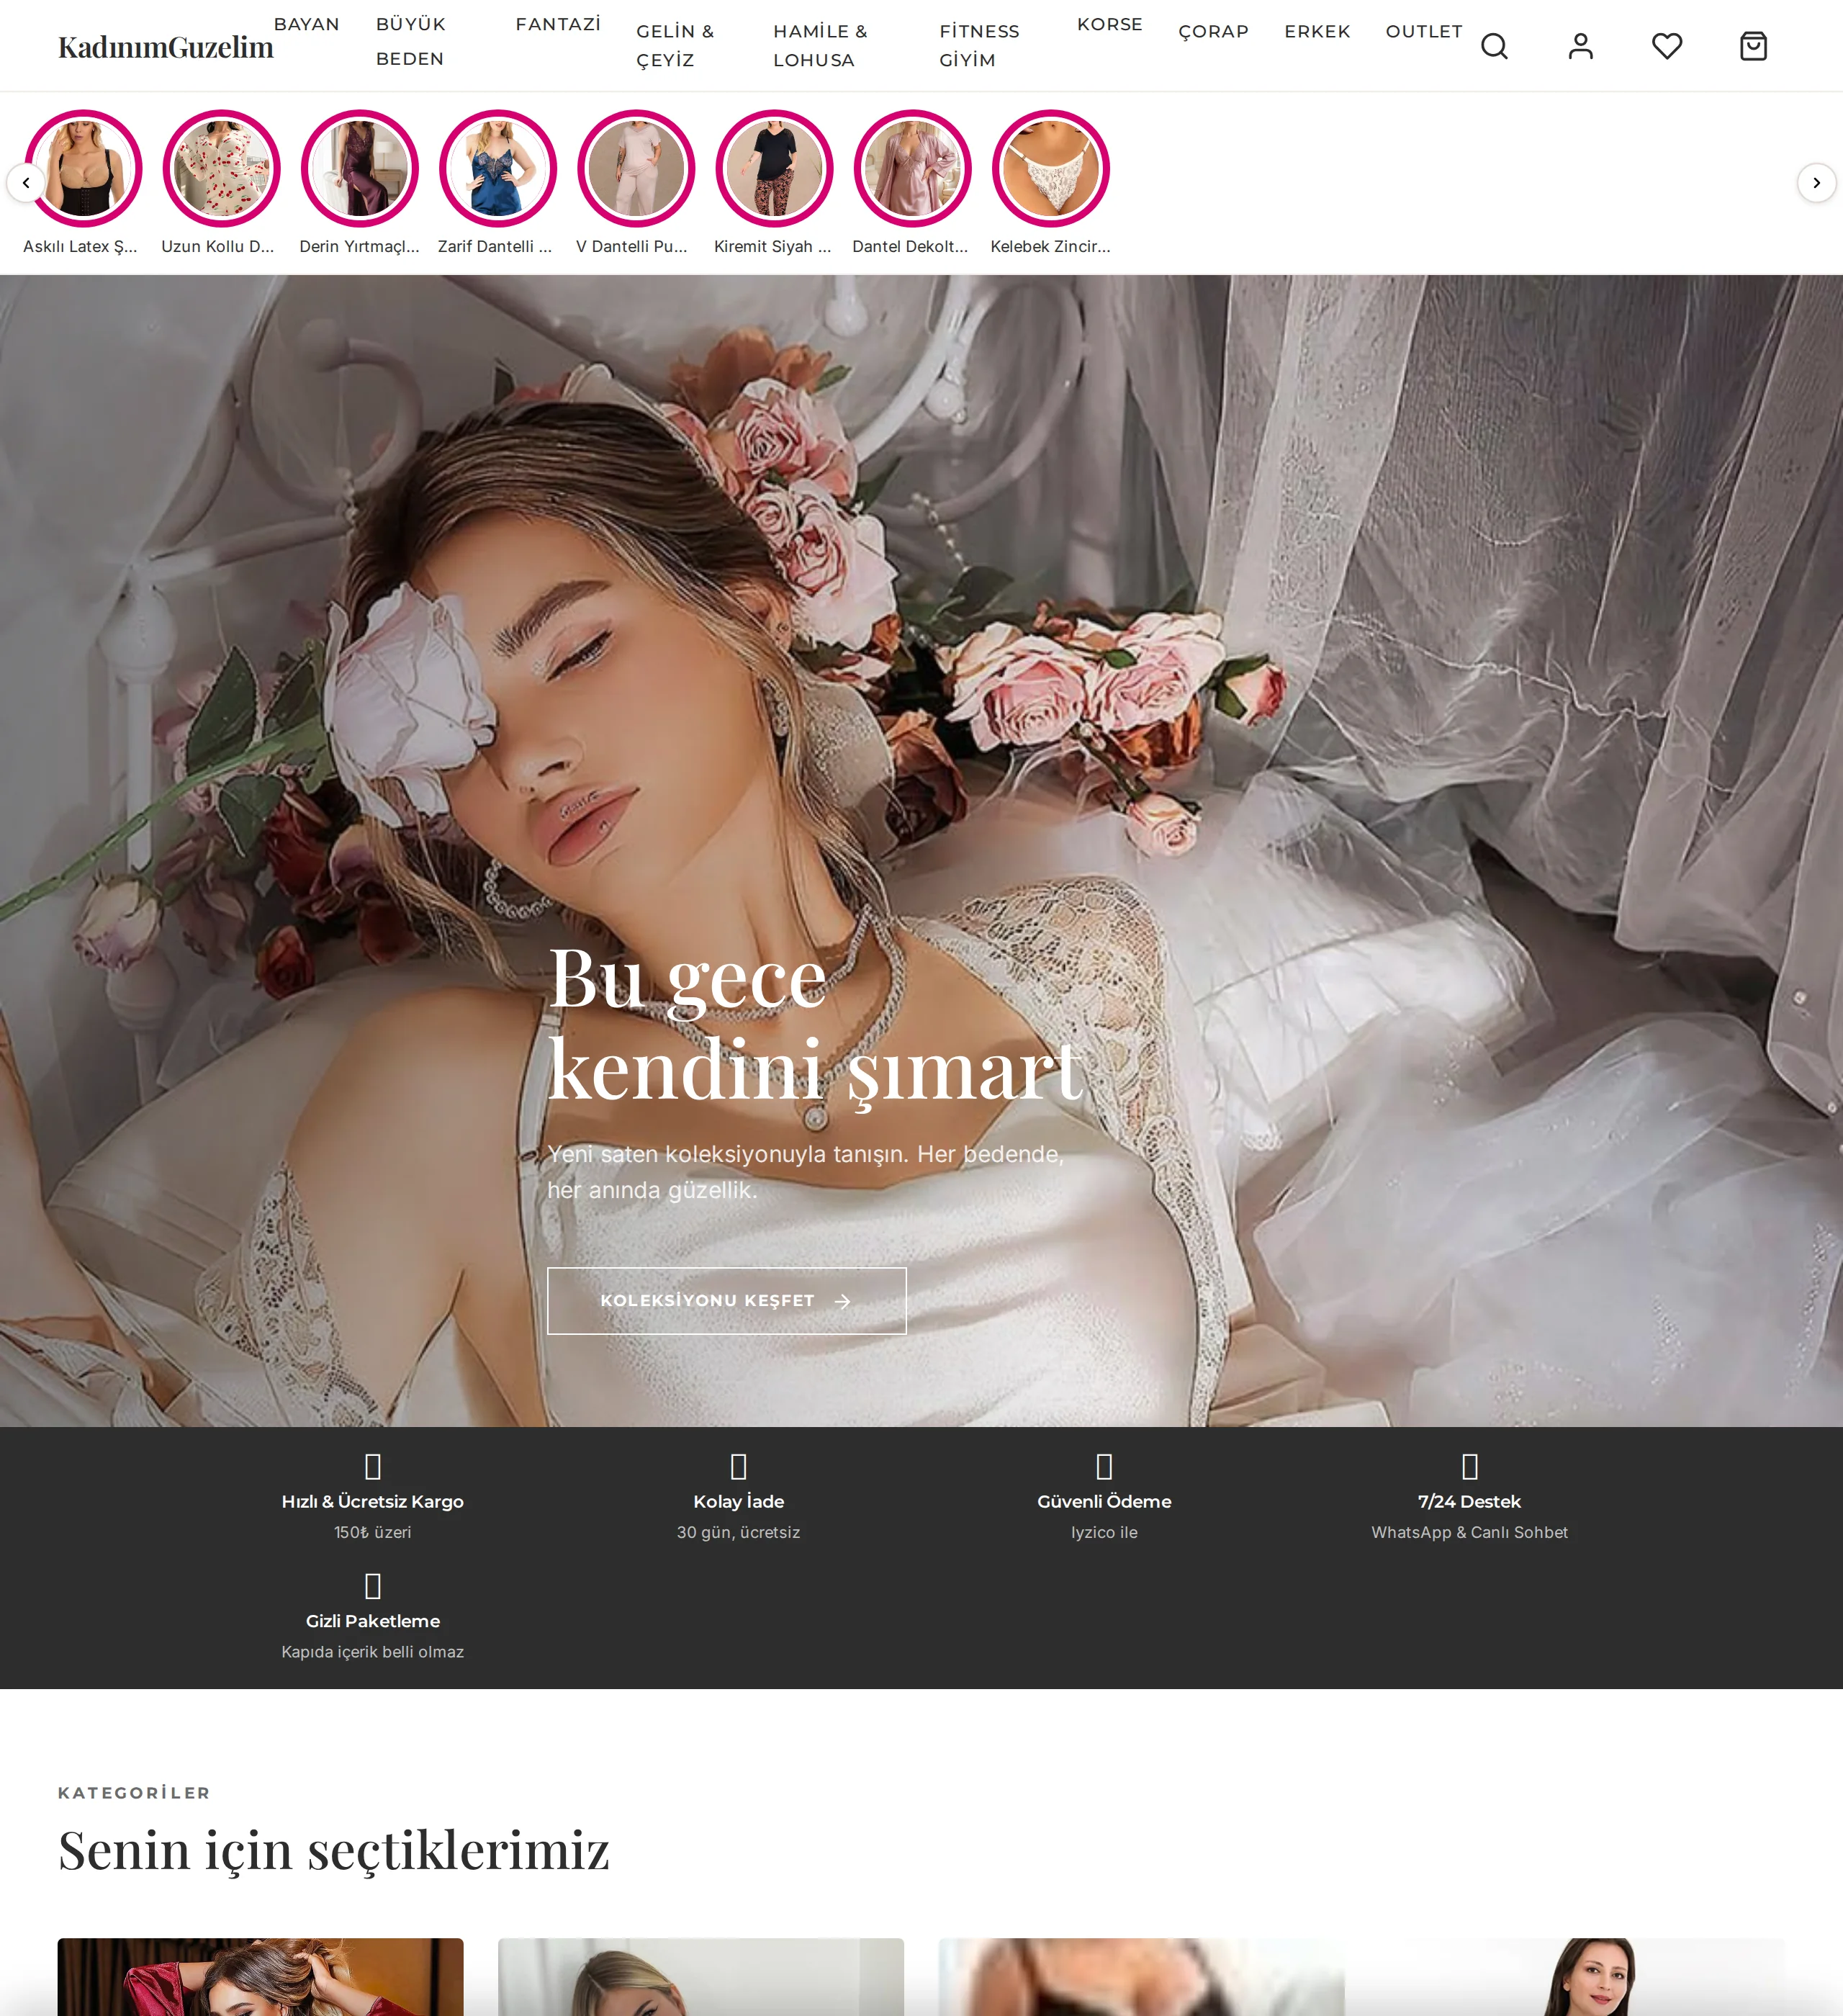Open V Dantelli story thumbnail
1843x2016 pixels.
point(636,168)
